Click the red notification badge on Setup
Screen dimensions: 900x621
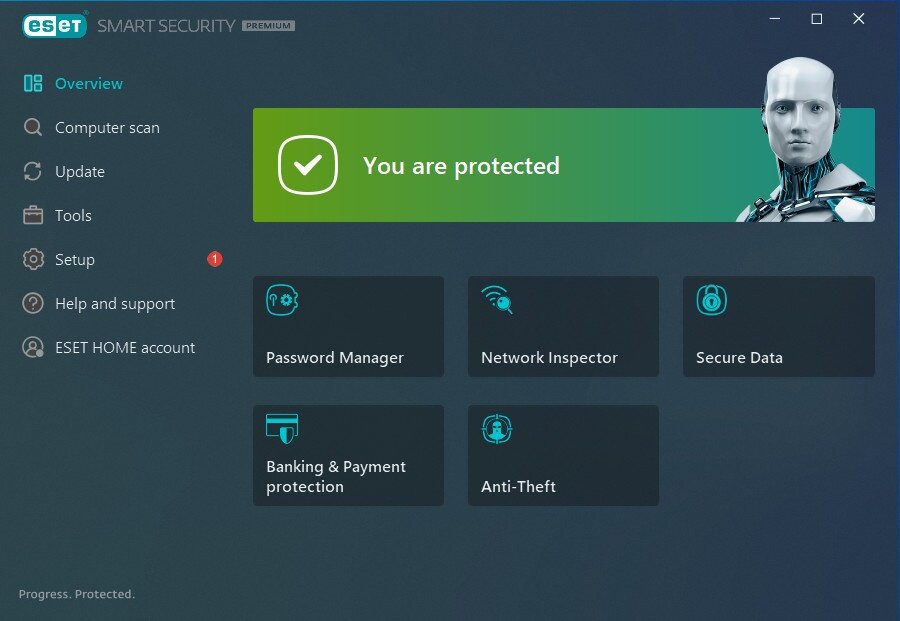(215, 259)
